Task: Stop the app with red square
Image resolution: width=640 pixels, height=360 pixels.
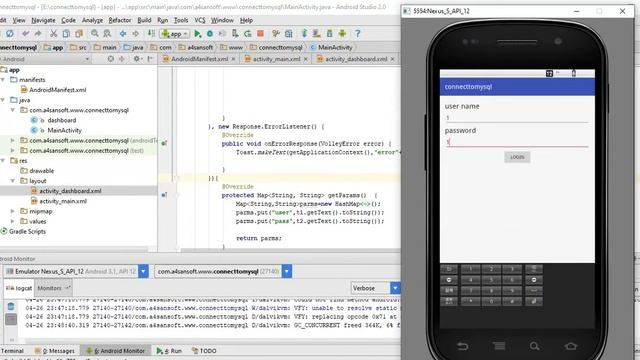Action: (260, 33)
